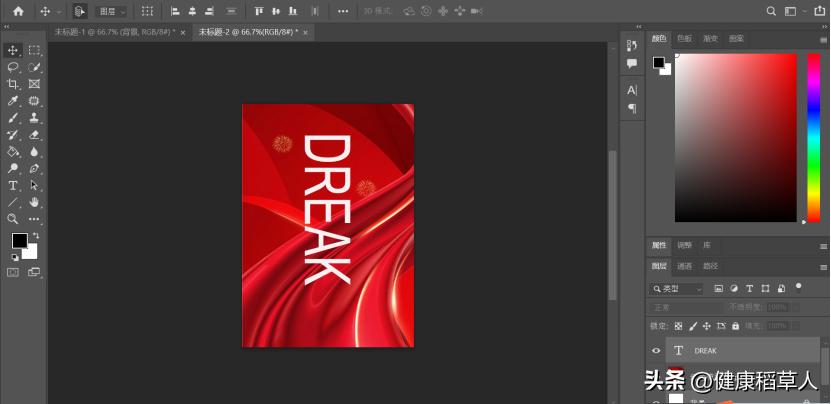Toggle Show Transform Controls option
This screenshot has width=831, height=404.
pos(148,11)
